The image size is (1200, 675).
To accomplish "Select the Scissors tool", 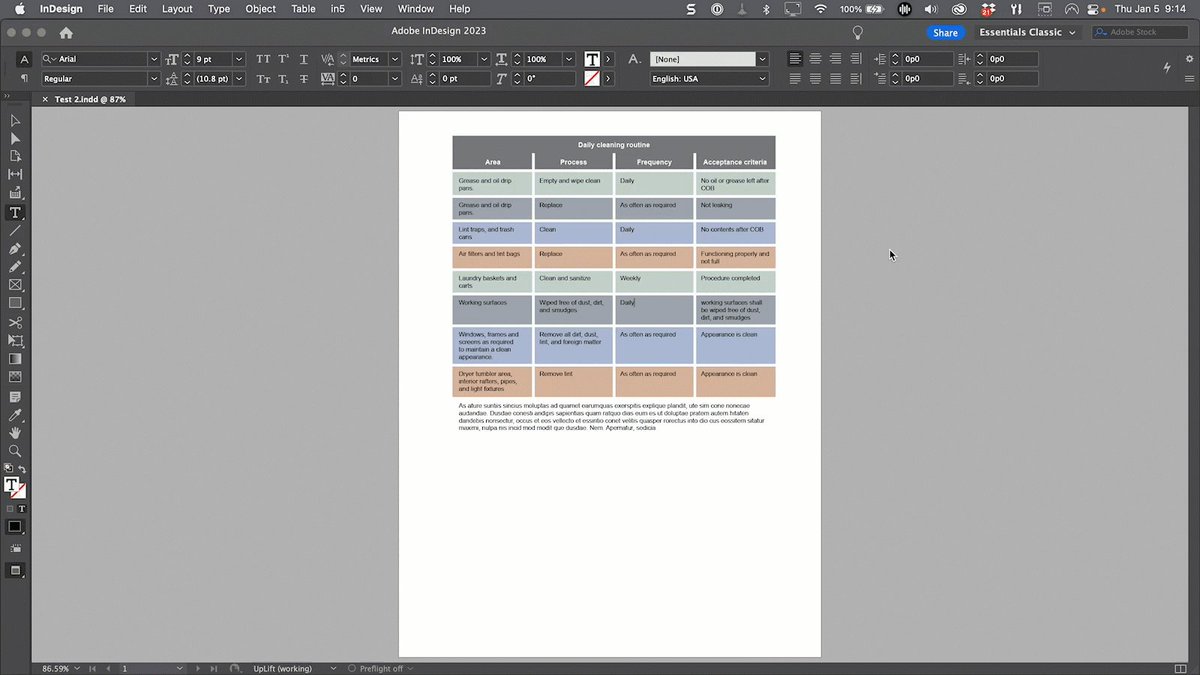I will pyautogui.click(x=15, y=322).
